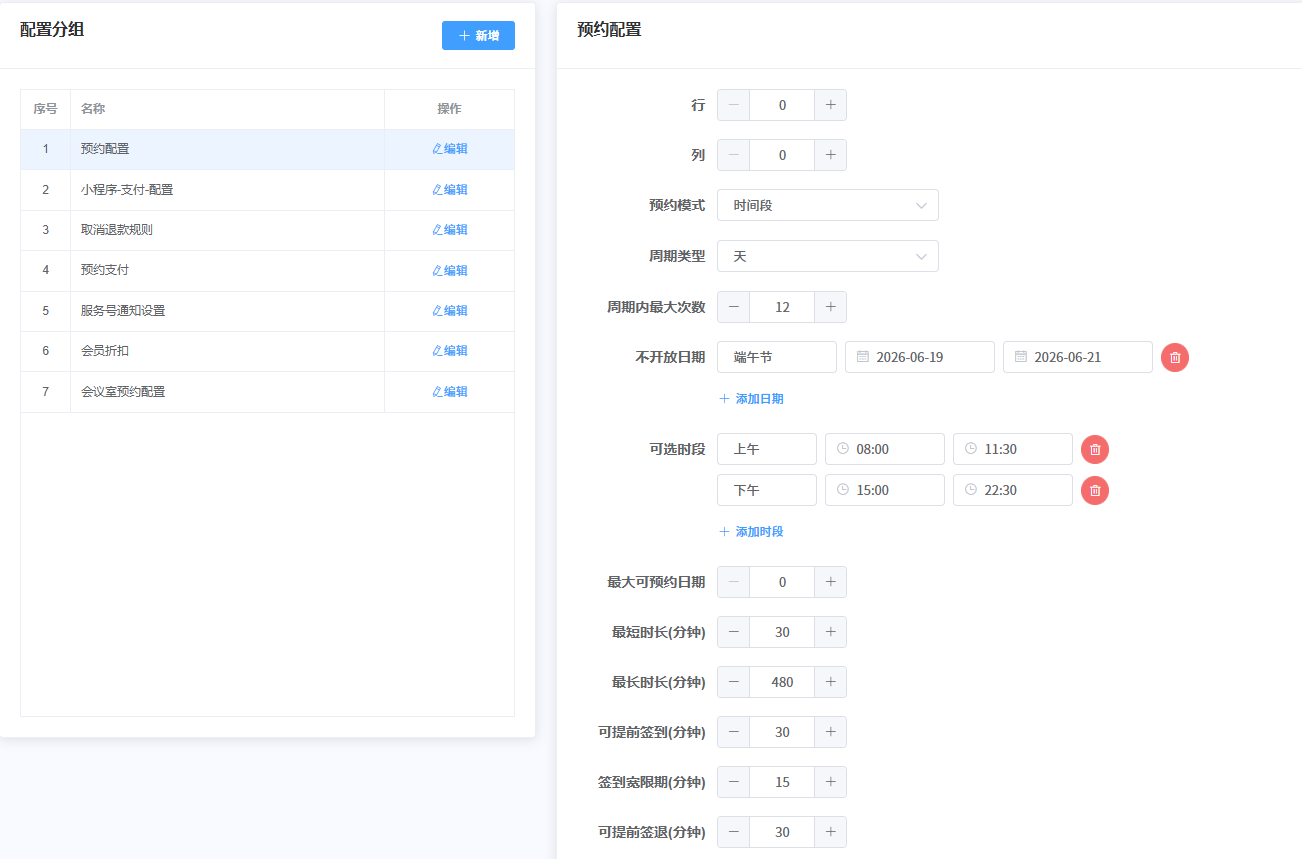
Task: Open the 2026-06-19 start date picker
Action: 920,357
